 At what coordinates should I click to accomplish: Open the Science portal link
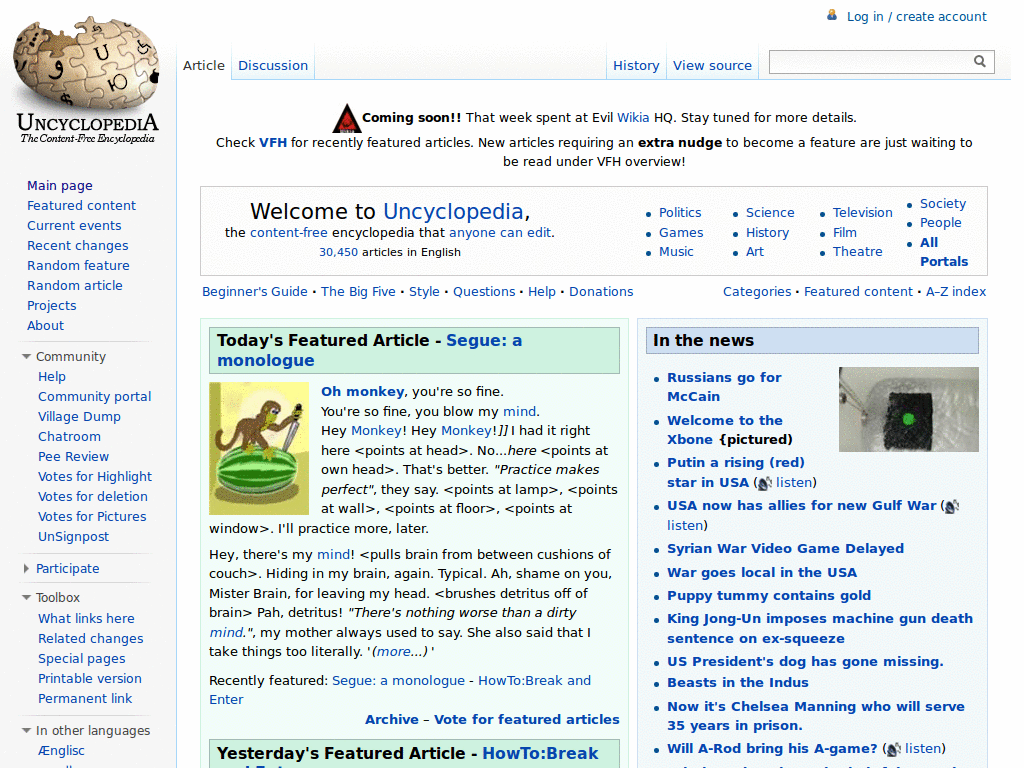(770, 213)
